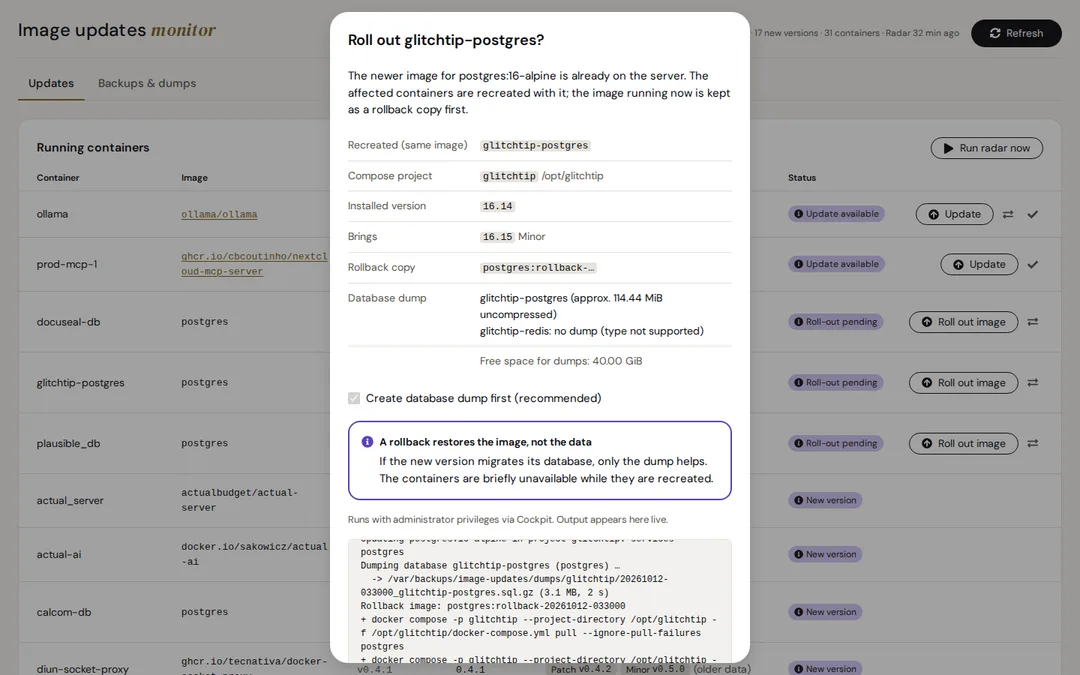
Task: Click the glitchtip compose project tag
Action: [509, 176]
